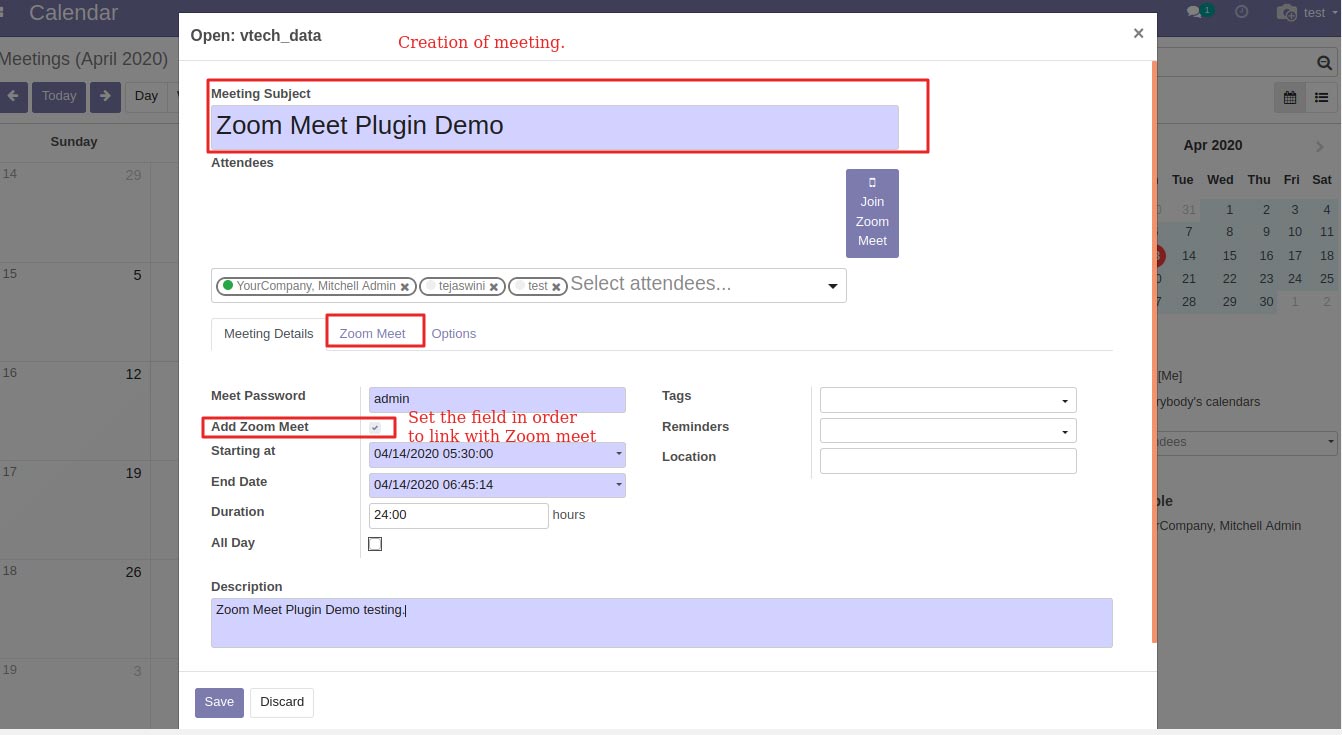This screenshot has height=735, width=1342.
Task: Remove test attendee tag
Action: (x=557, y=286)
